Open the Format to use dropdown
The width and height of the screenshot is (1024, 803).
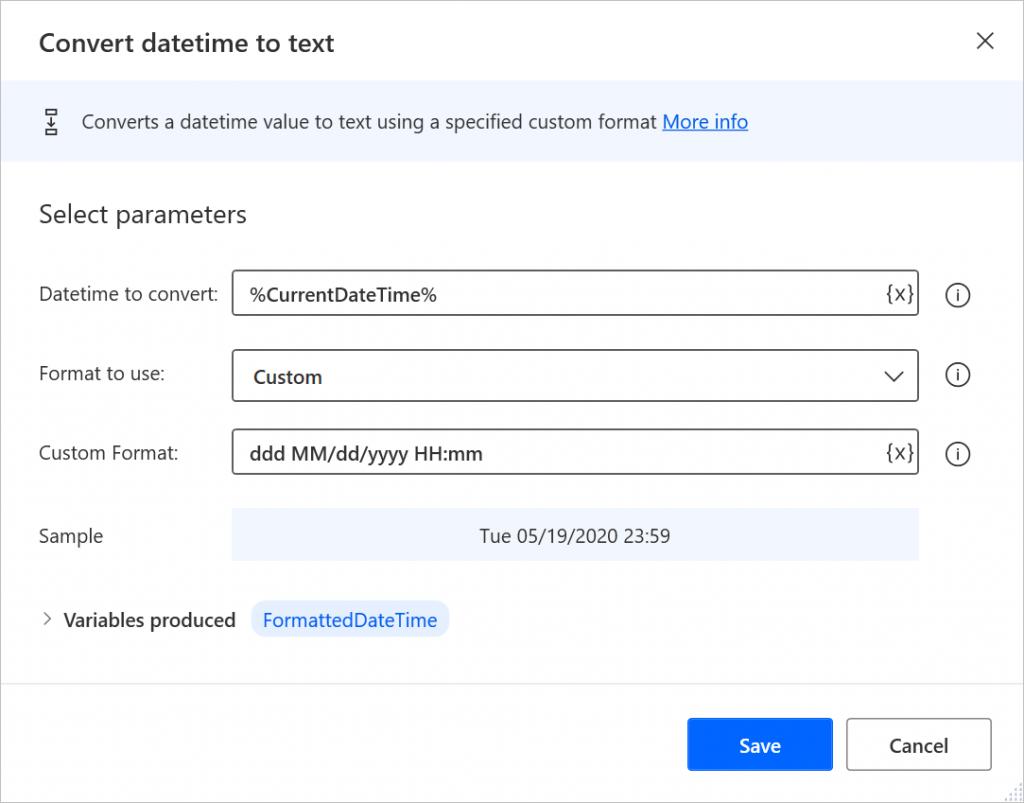click(x=575, y=376)
